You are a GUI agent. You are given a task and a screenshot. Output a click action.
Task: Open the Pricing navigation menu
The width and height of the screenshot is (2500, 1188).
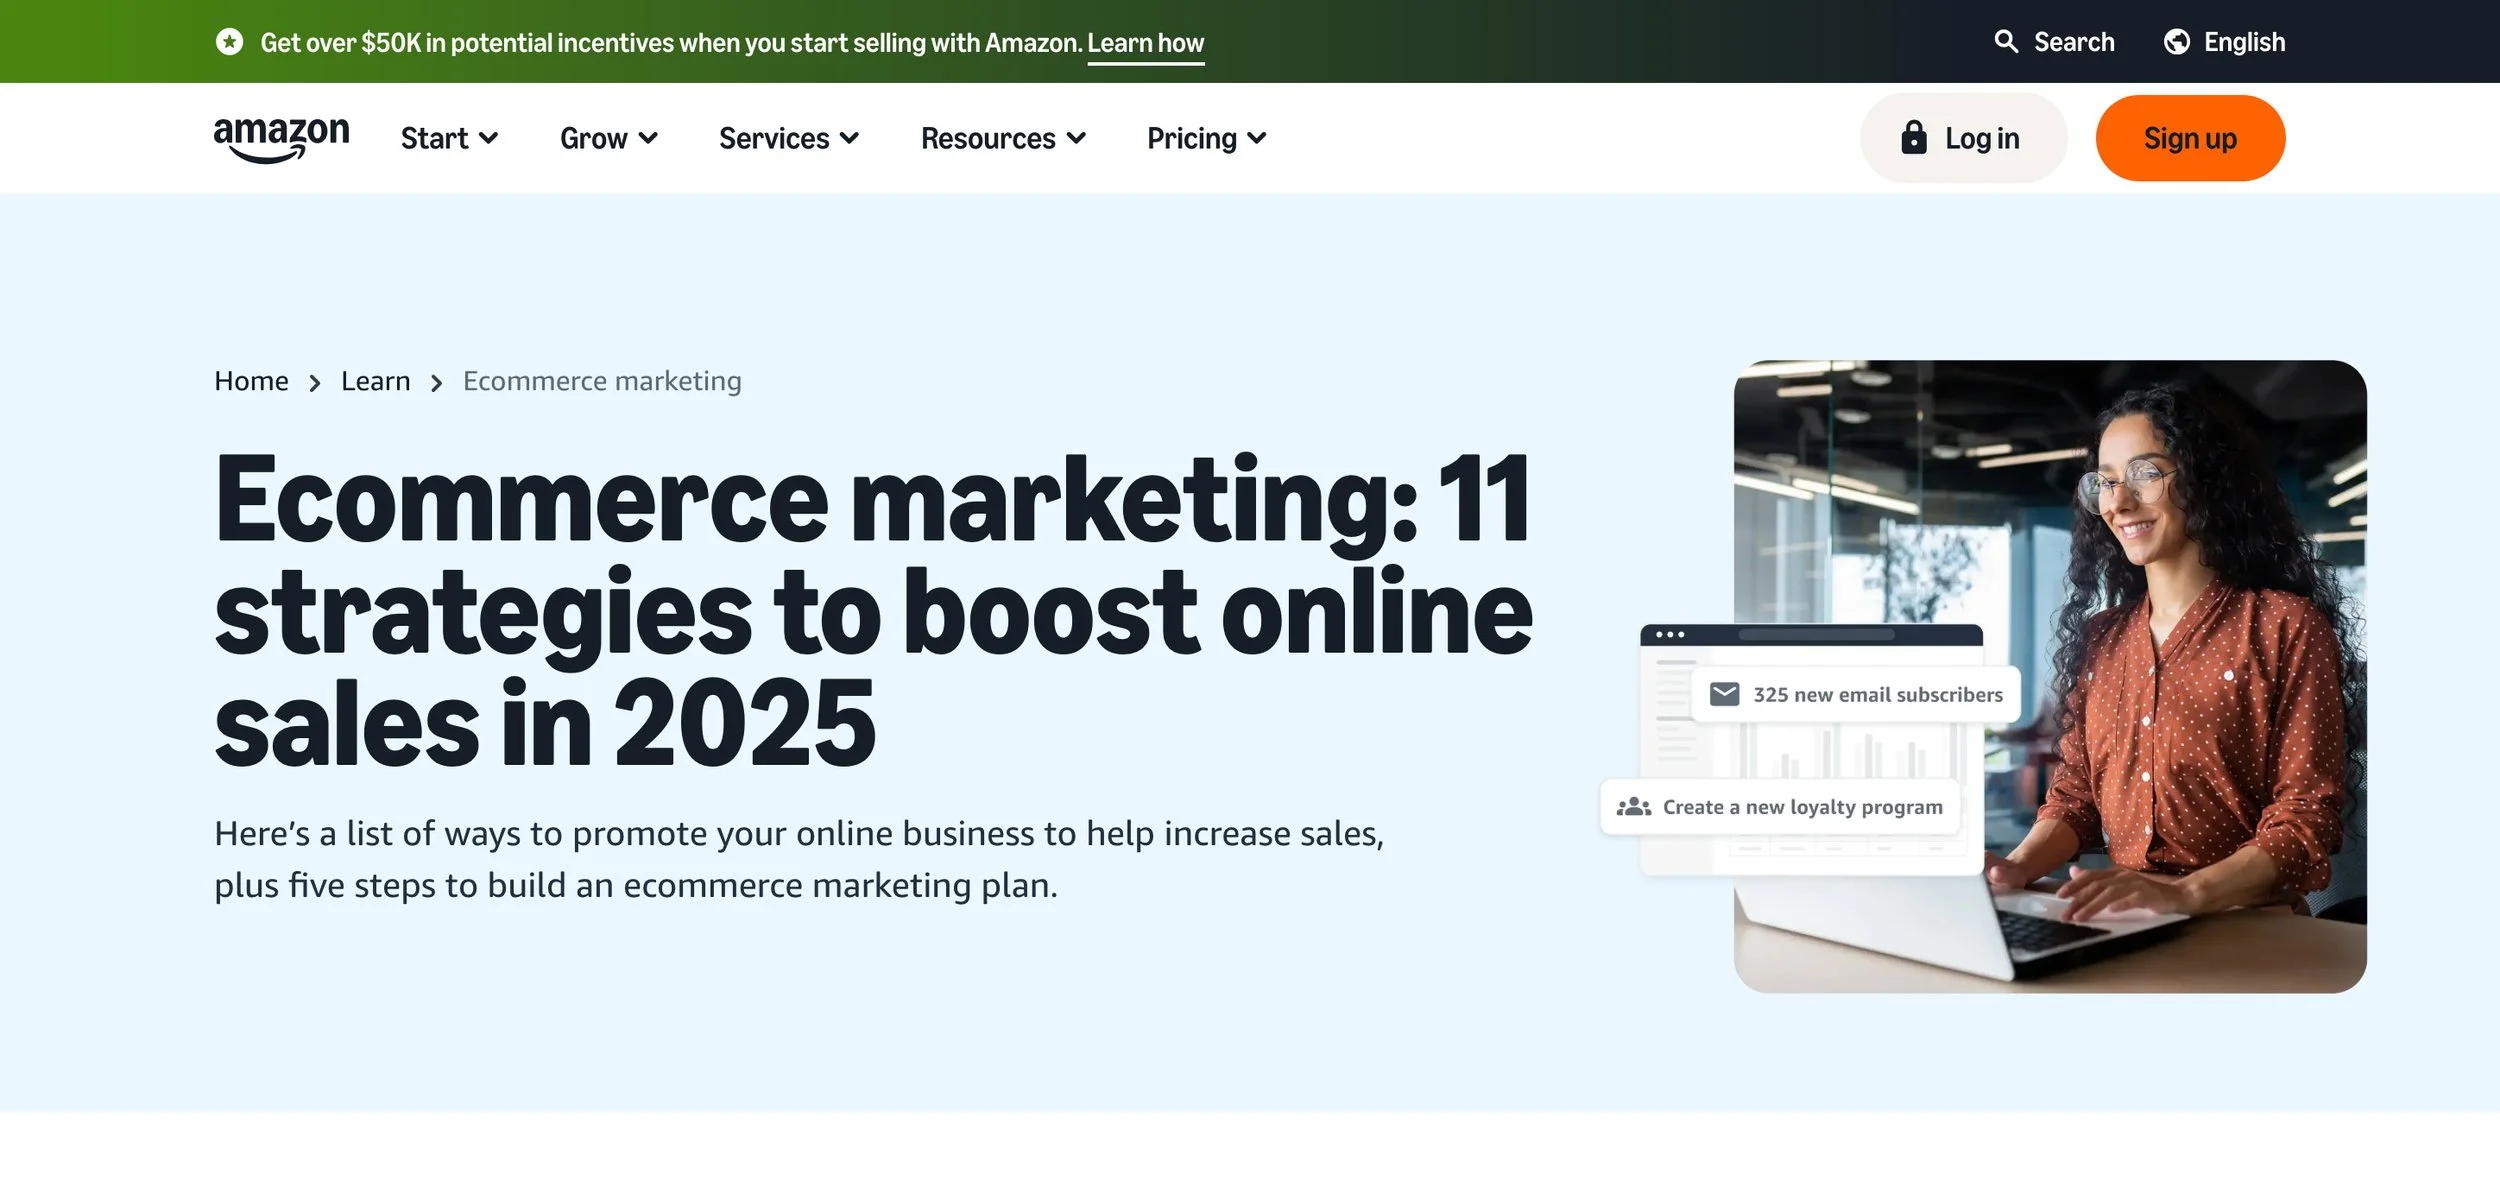1206,138
